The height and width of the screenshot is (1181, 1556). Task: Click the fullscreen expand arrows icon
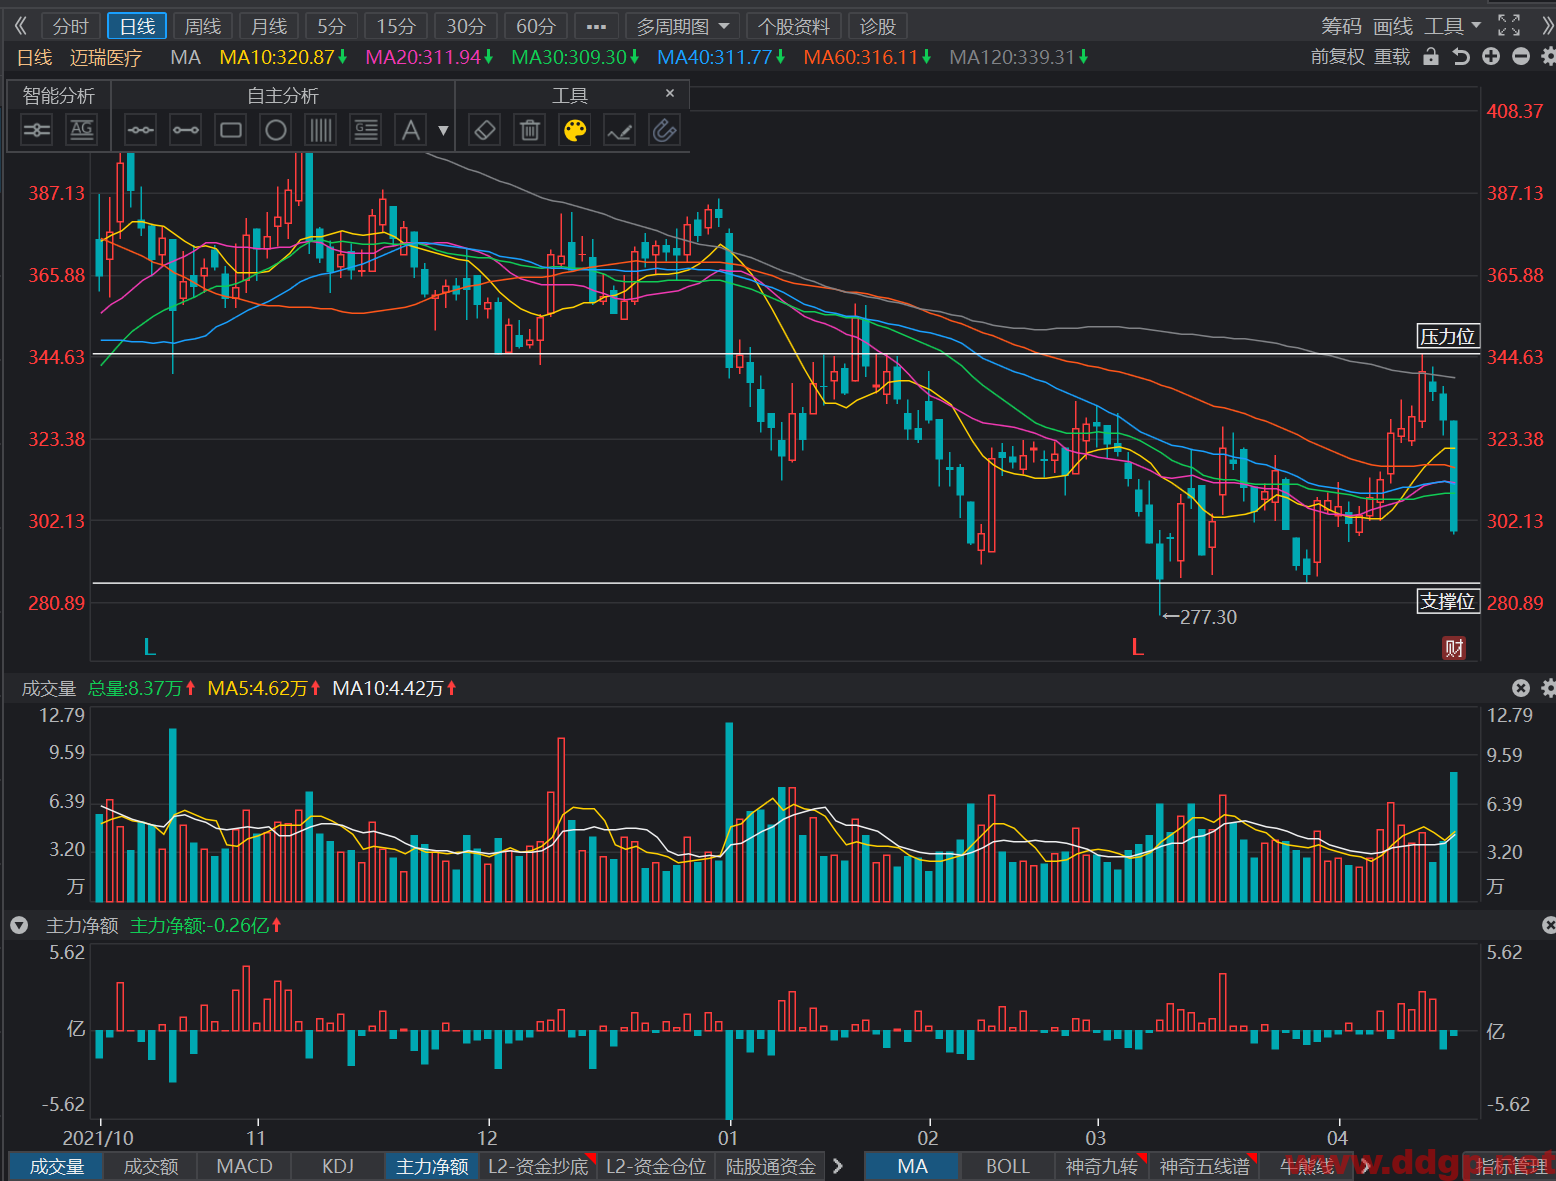click(1509, 26)
